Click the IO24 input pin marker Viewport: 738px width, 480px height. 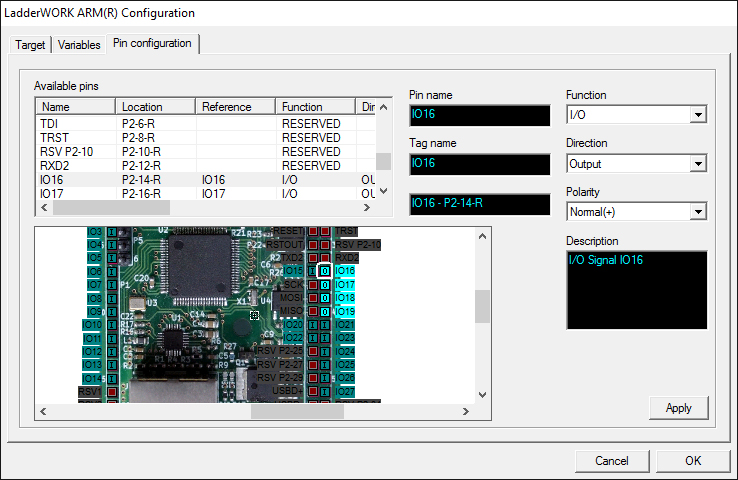[x=325, y=352]
